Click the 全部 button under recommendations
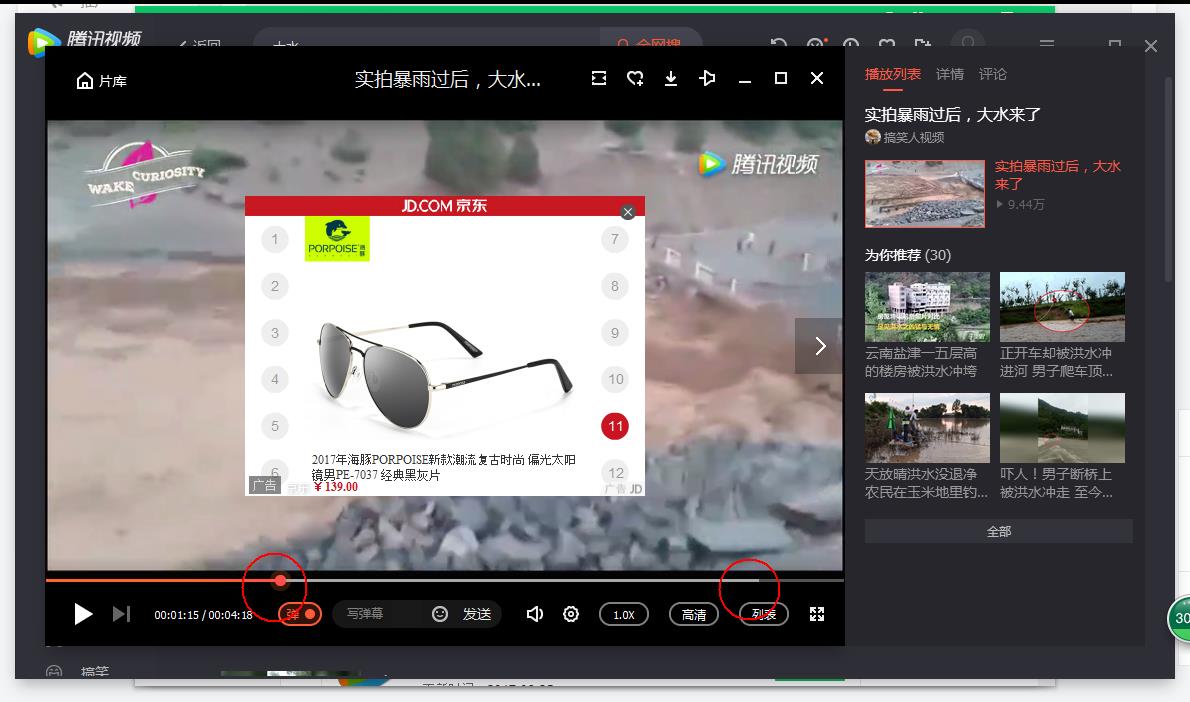The height and width of the screenshot is (702, 1190). click(997, 531)
